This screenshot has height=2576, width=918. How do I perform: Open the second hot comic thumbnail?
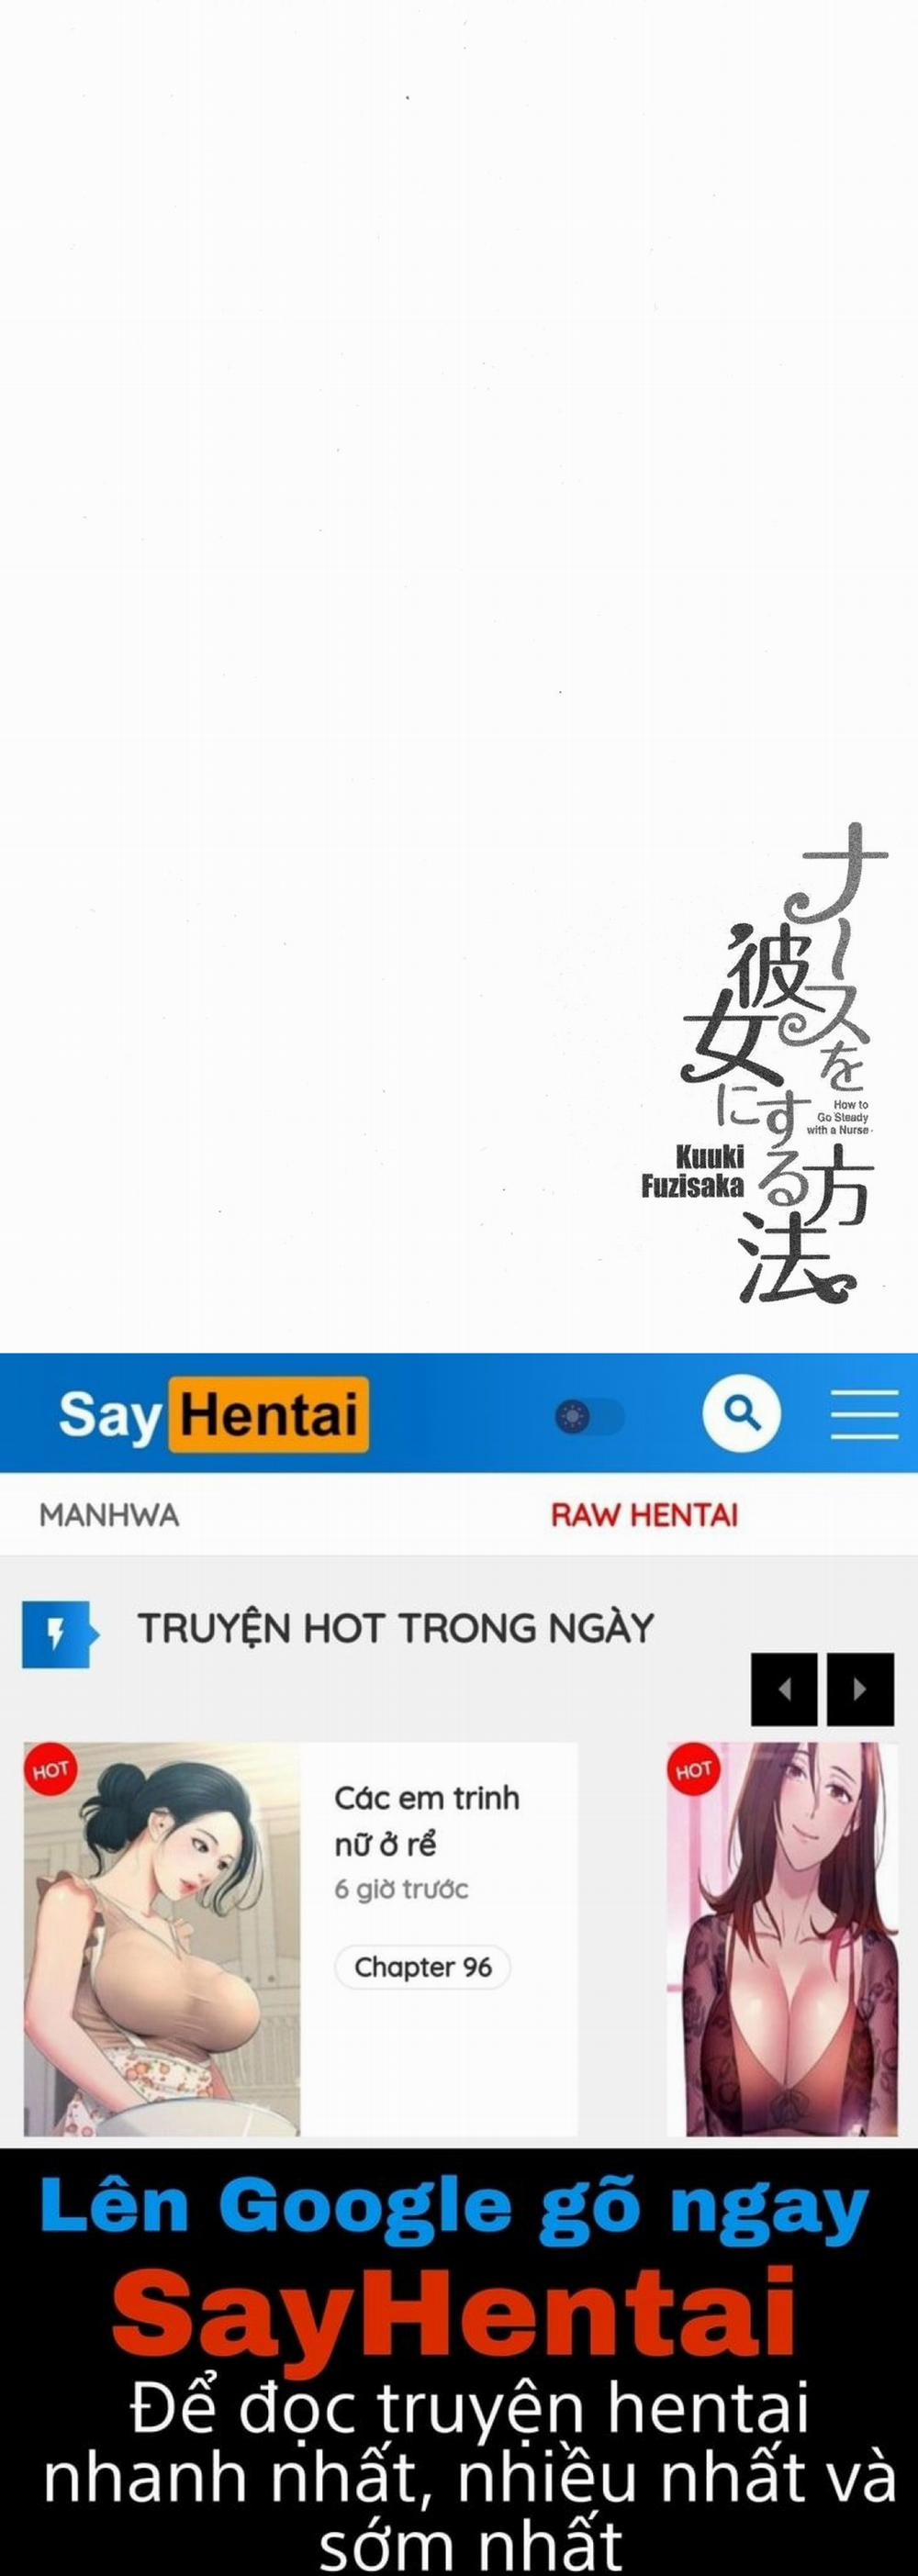[782, 1938]
